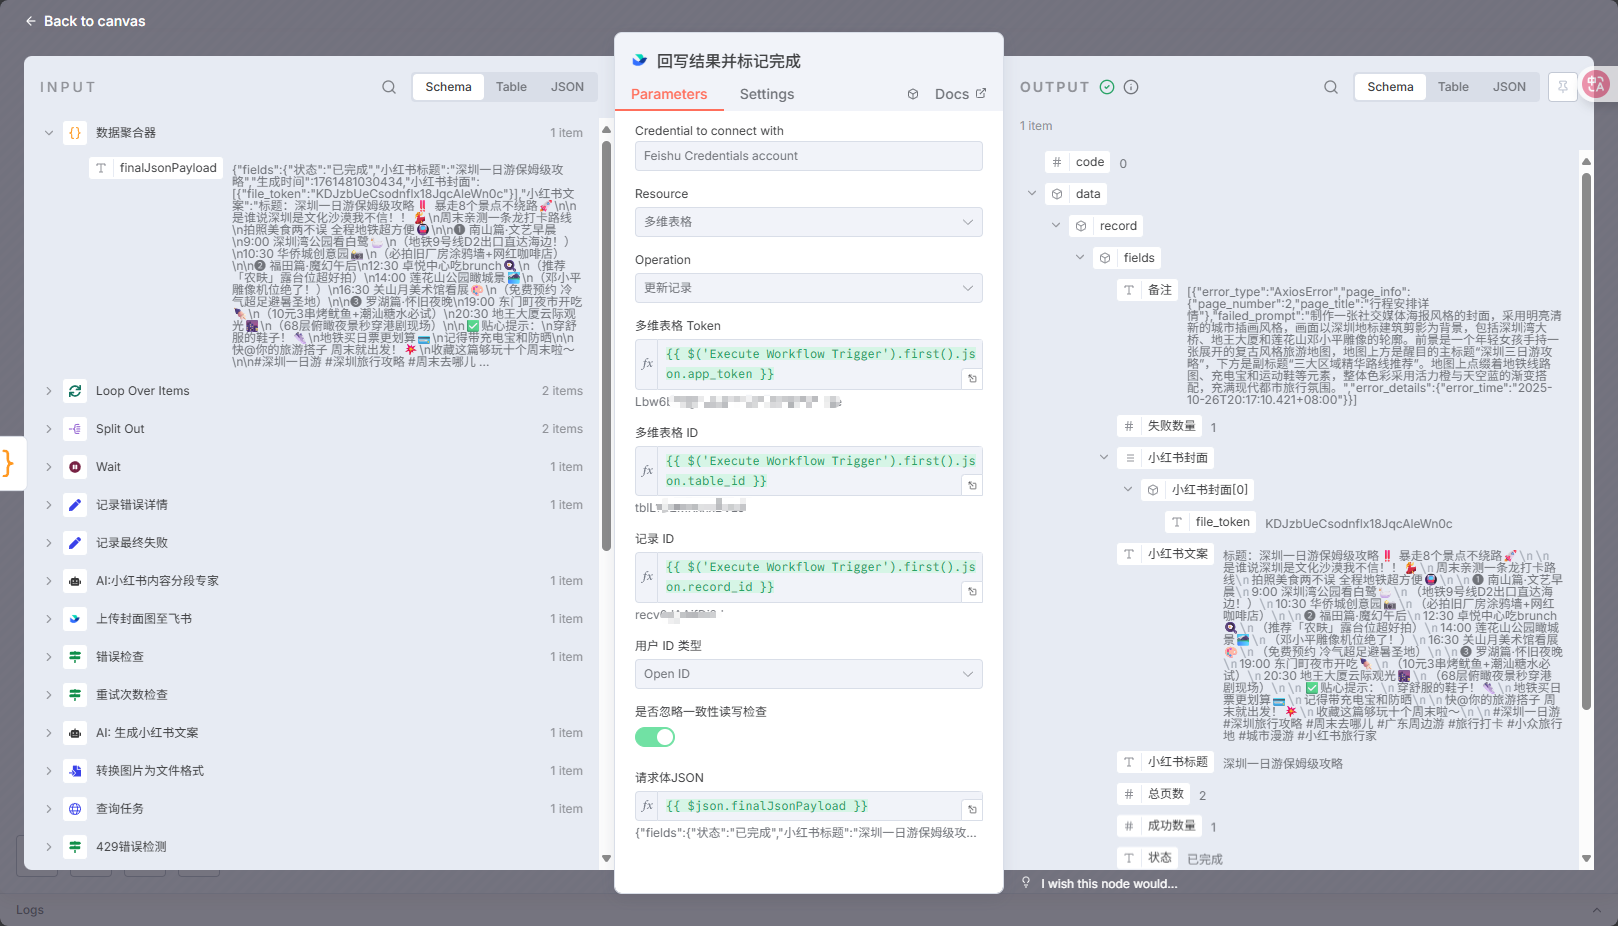
Task: Select output JSON view tab
Action: coord(1509,87)
